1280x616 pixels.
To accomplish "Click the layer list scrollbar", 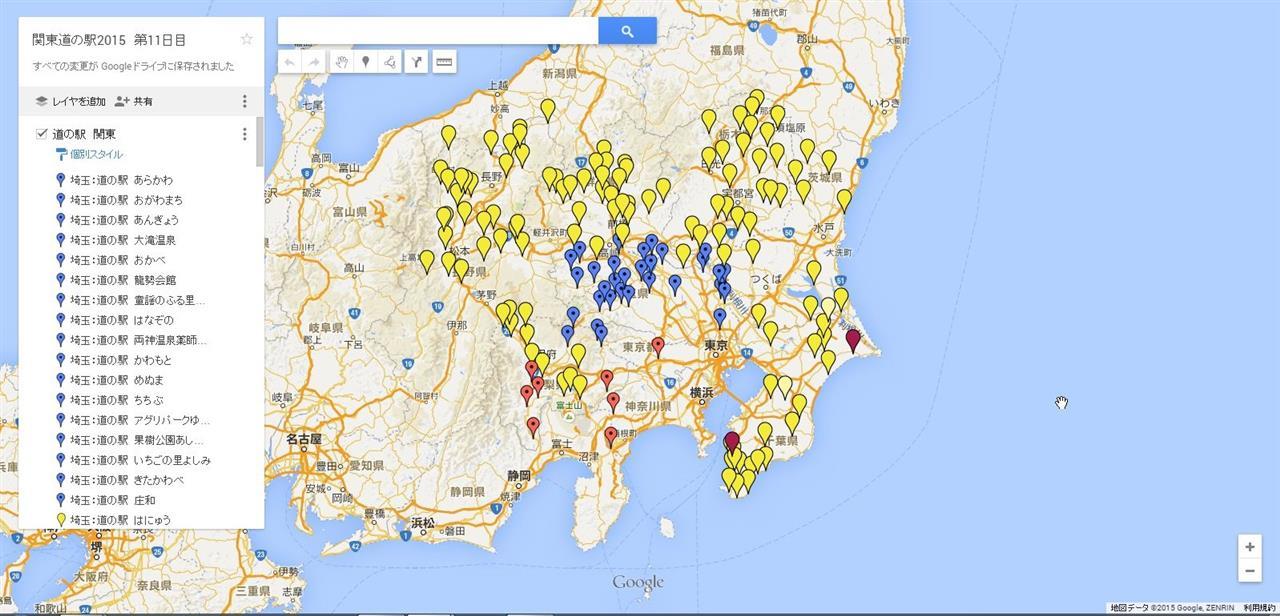I will pos(260,143).
